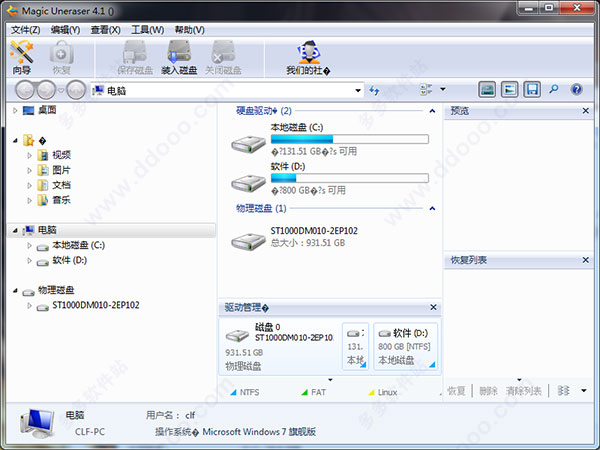600x450 pixels.
Task: Open the magnifier search tool
Action: 554,90
